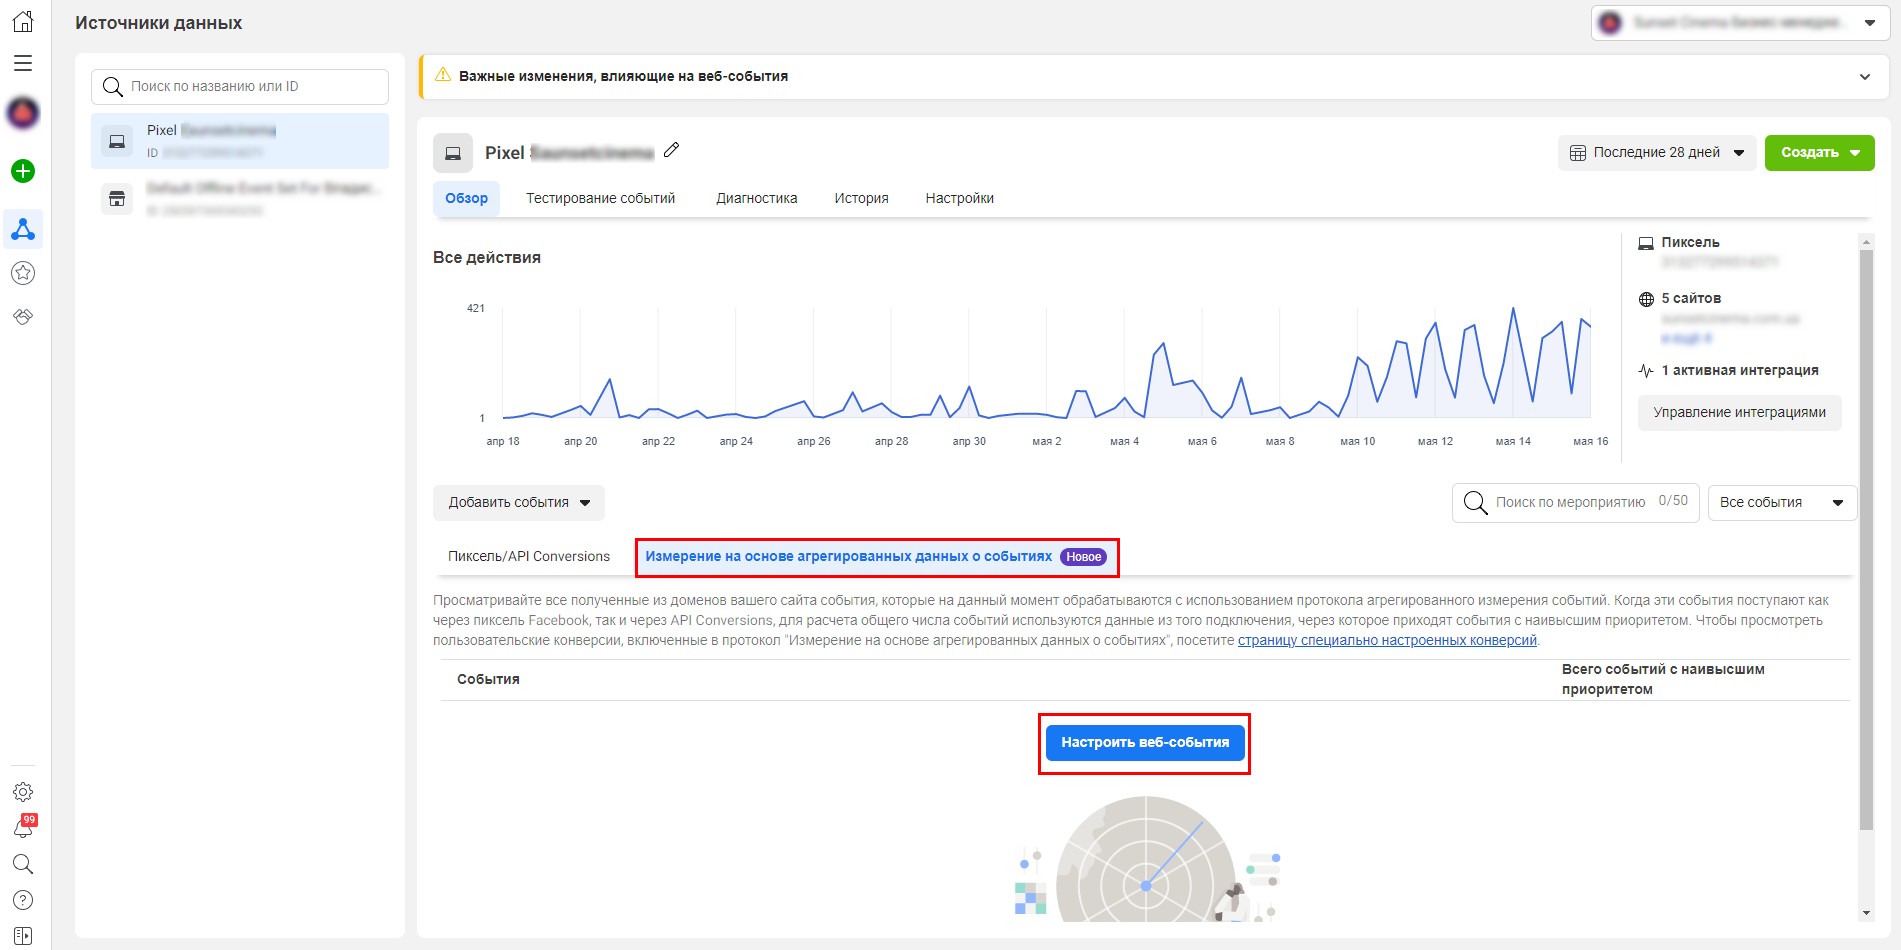This screenshot has height=950, width=1901.
Task: Open the star custom conversions icon
Action: (23, 273)
